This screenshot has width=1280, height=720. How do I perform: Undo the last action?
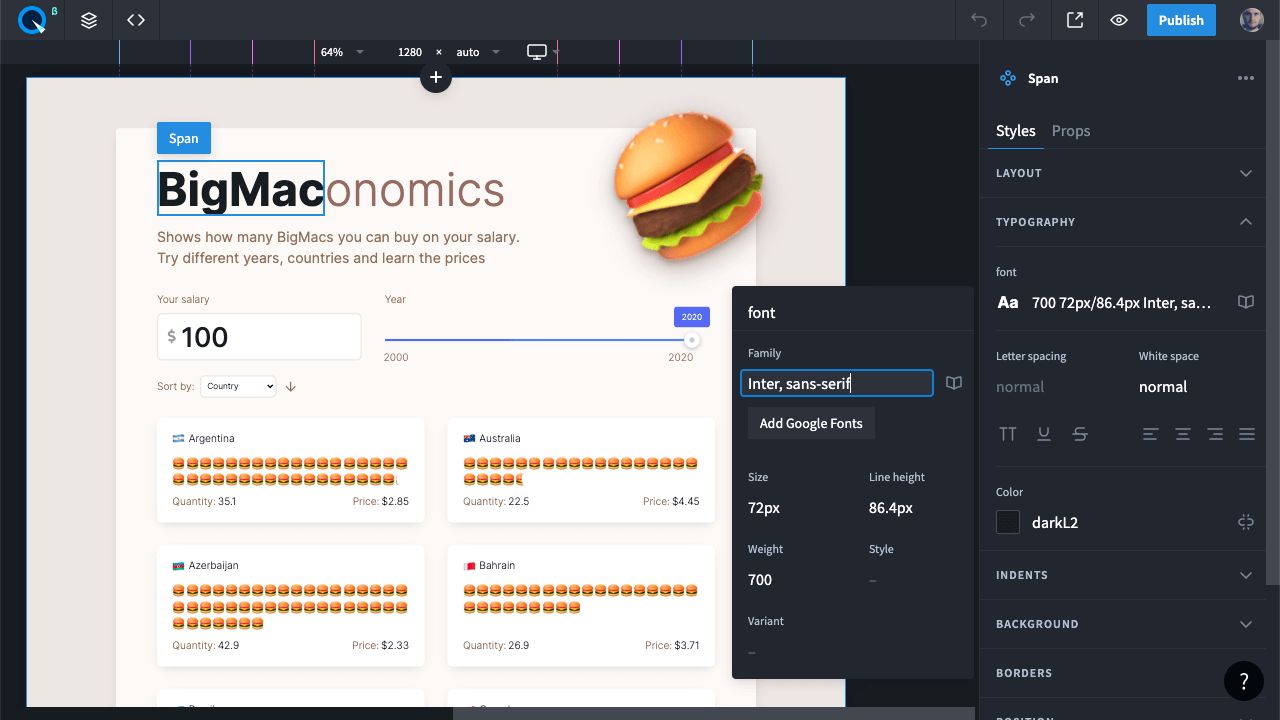point(979,20)
